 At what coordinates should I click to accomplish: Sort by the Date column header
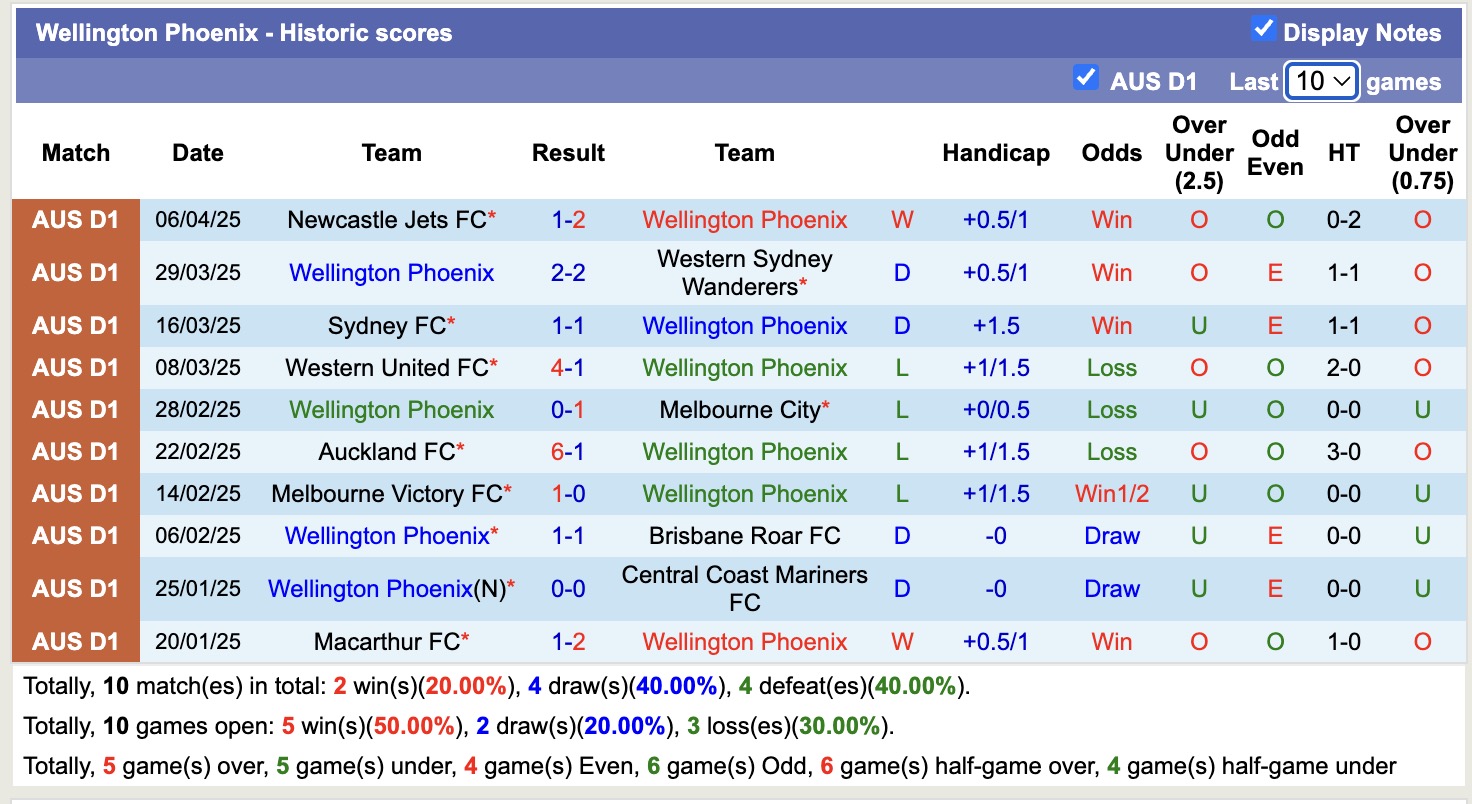coord(197,152)
